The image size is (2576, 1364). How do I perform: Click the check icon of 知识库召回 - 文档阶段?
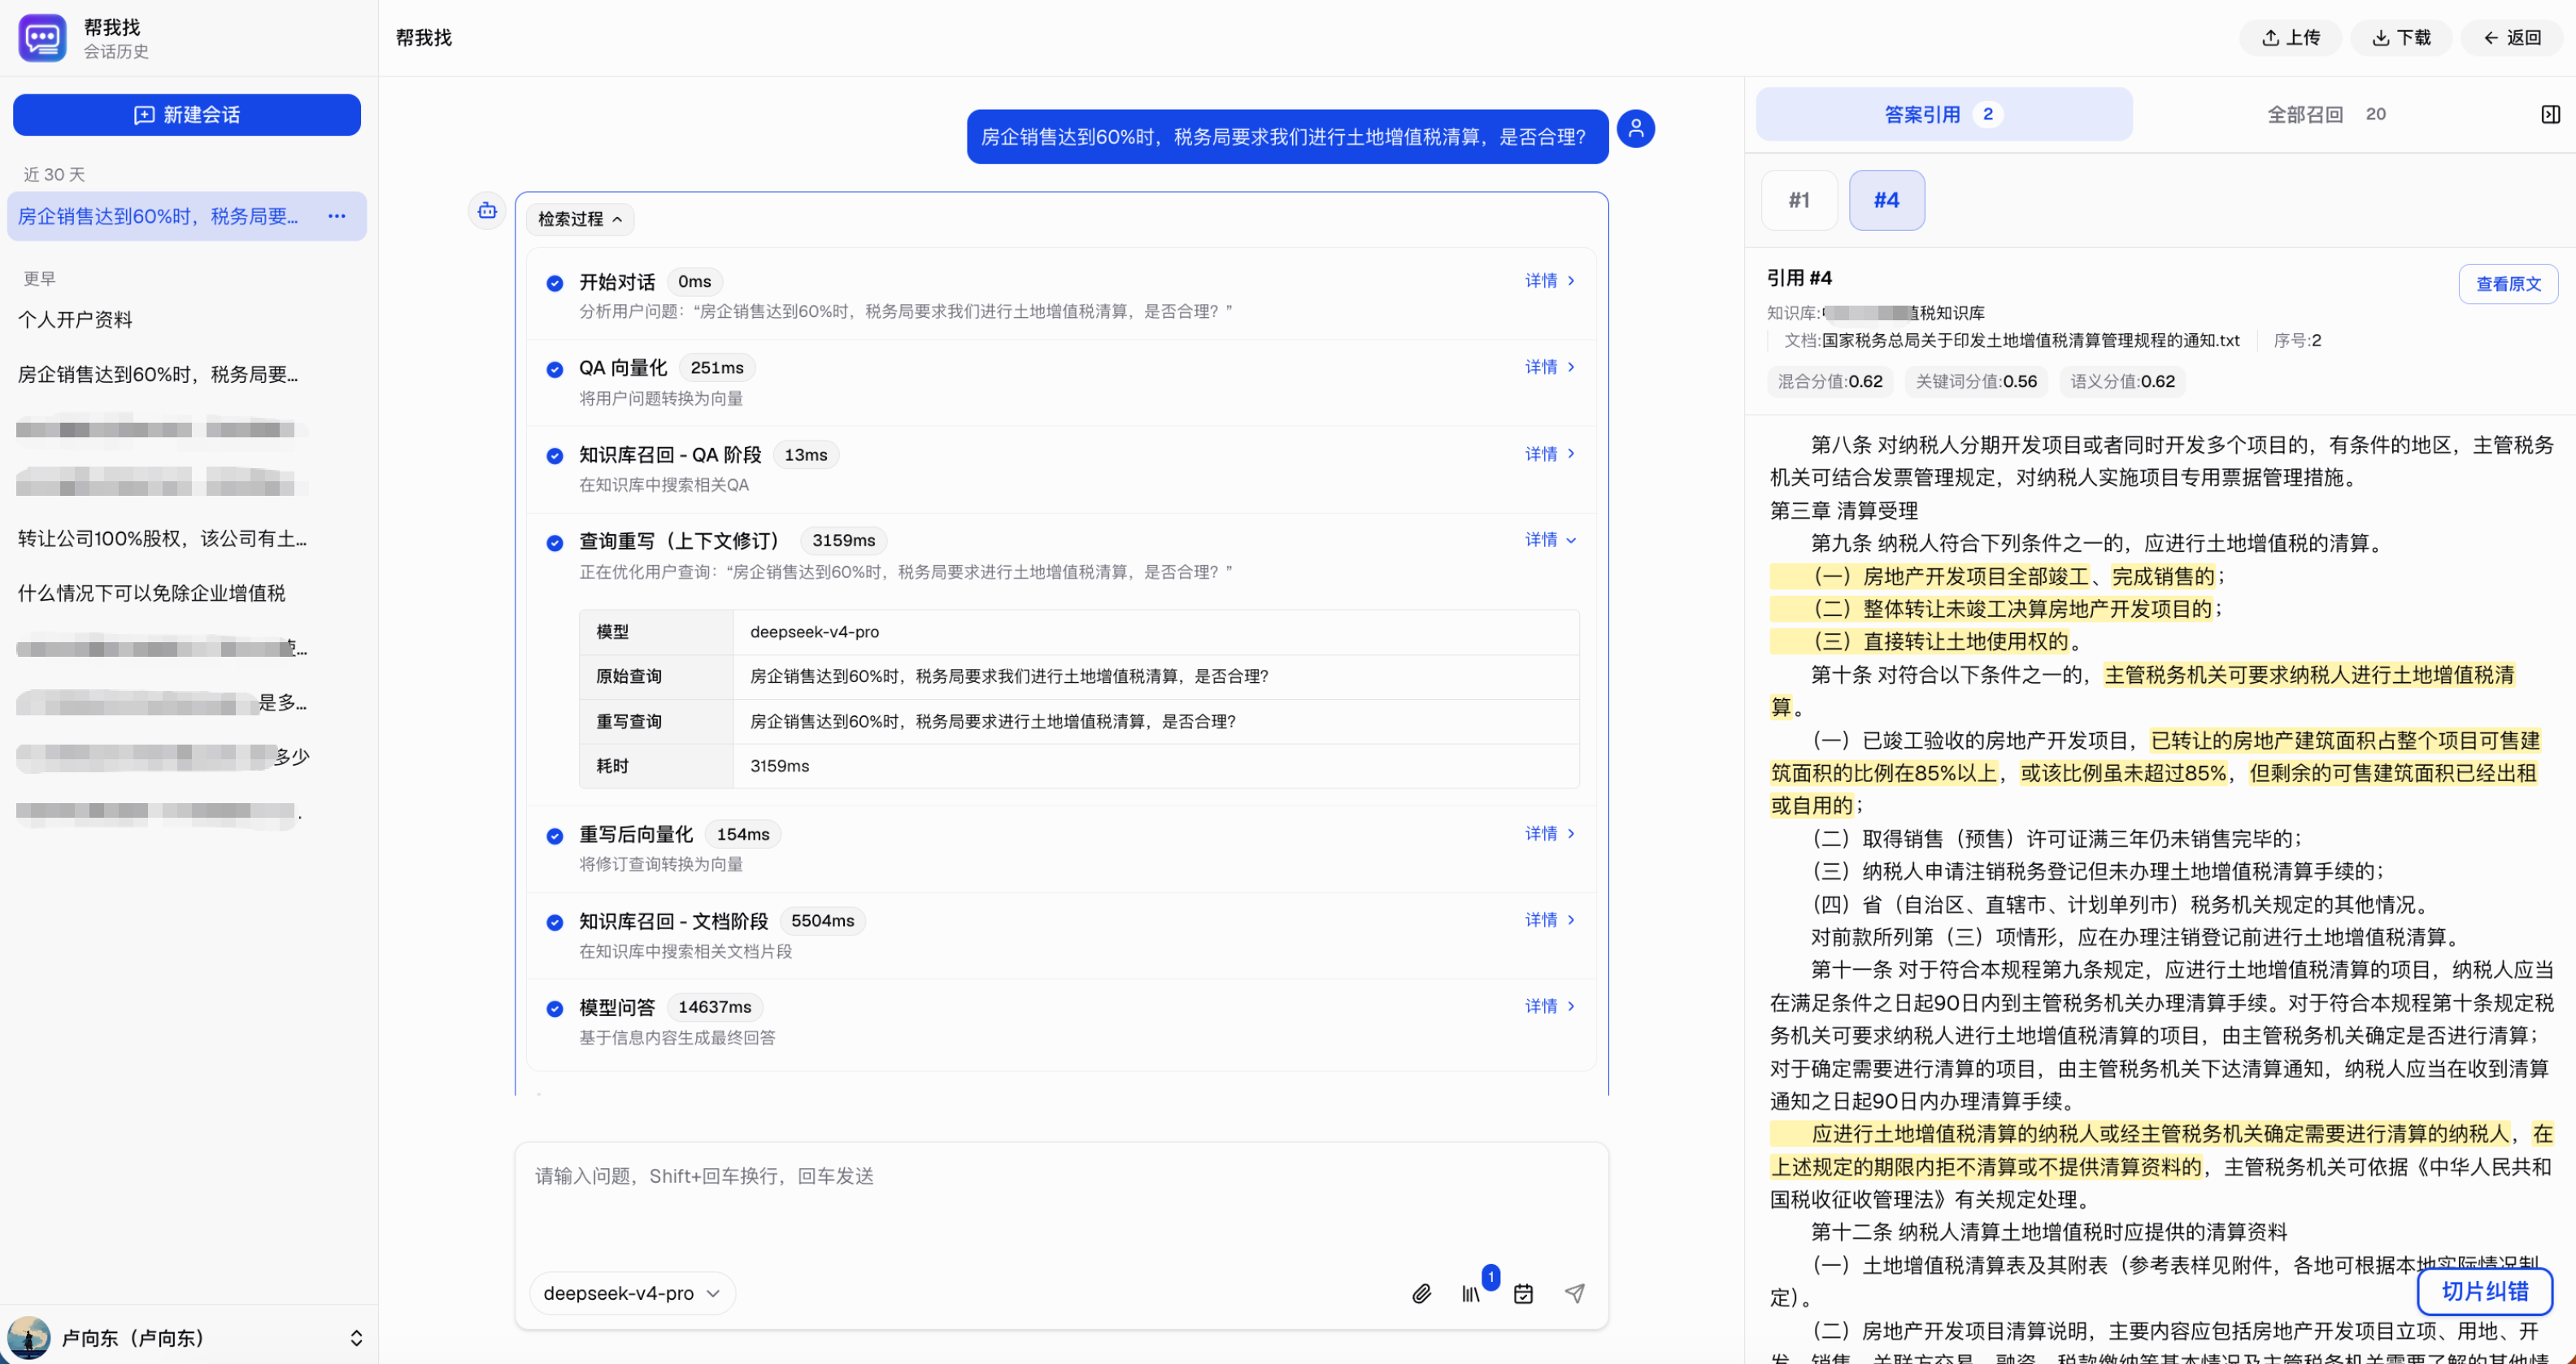tap(555, 923)
